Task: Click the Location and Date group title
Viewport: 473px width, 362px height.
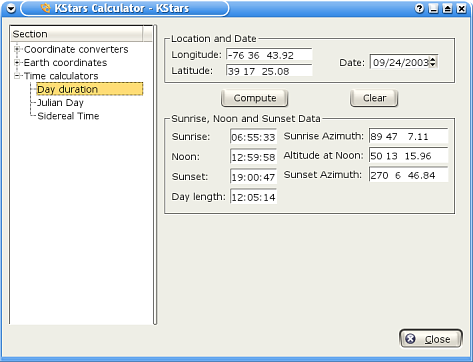Action: [x=214, y=39]
